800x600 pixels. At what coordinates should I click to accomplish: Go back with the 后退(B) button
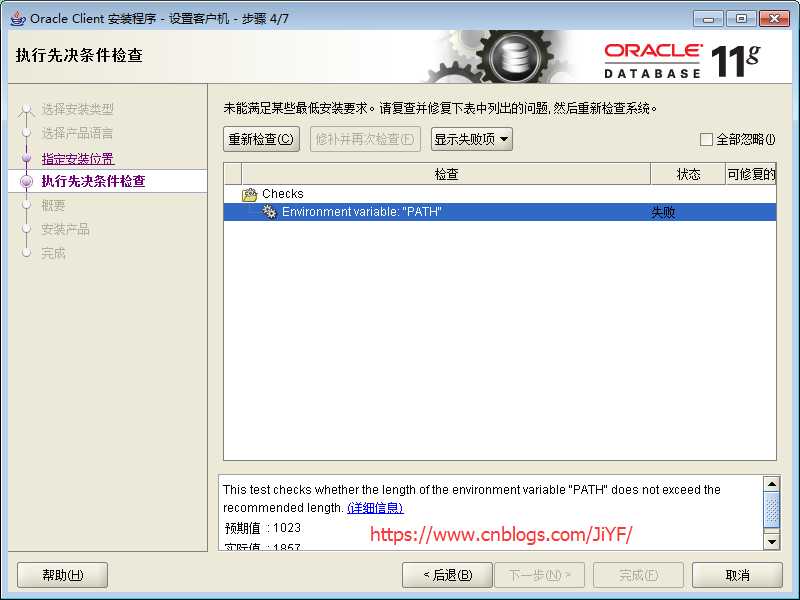coord(447,575)
